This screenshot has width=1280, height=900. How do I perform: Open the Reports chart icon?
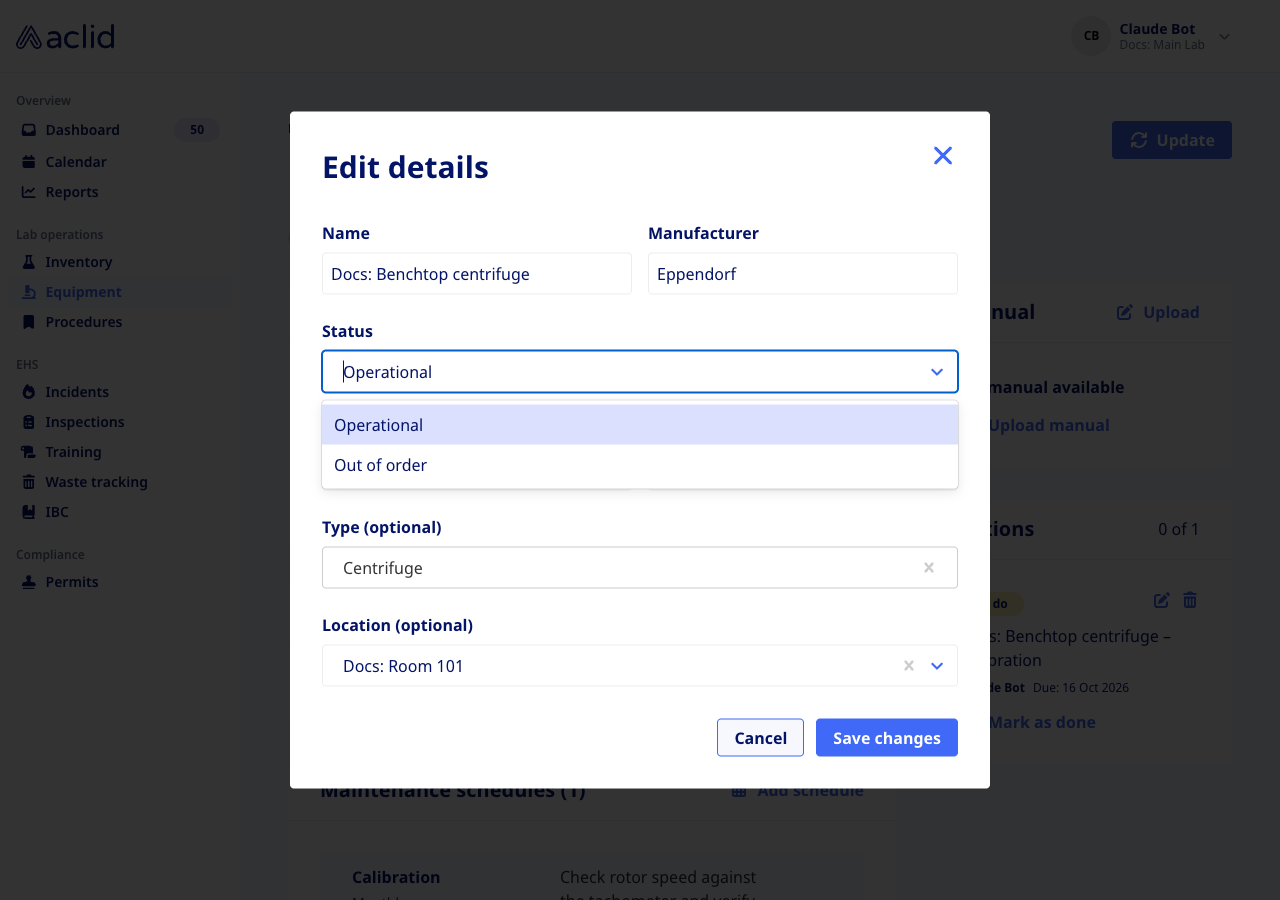(29, 192)
